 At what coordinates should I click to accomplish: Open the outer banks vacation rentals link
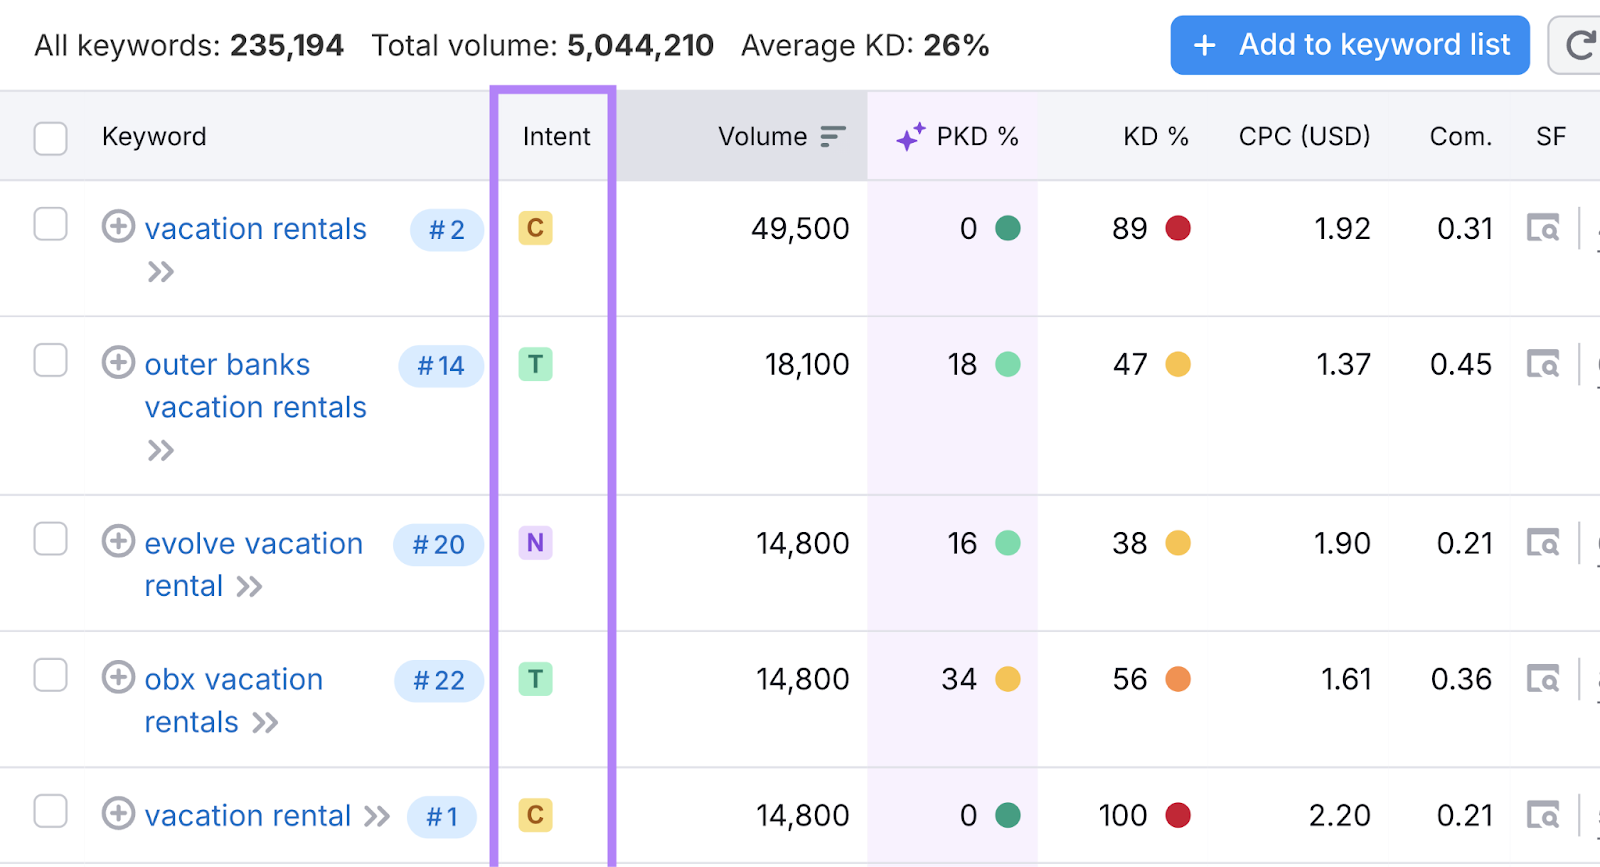[255, 386]
